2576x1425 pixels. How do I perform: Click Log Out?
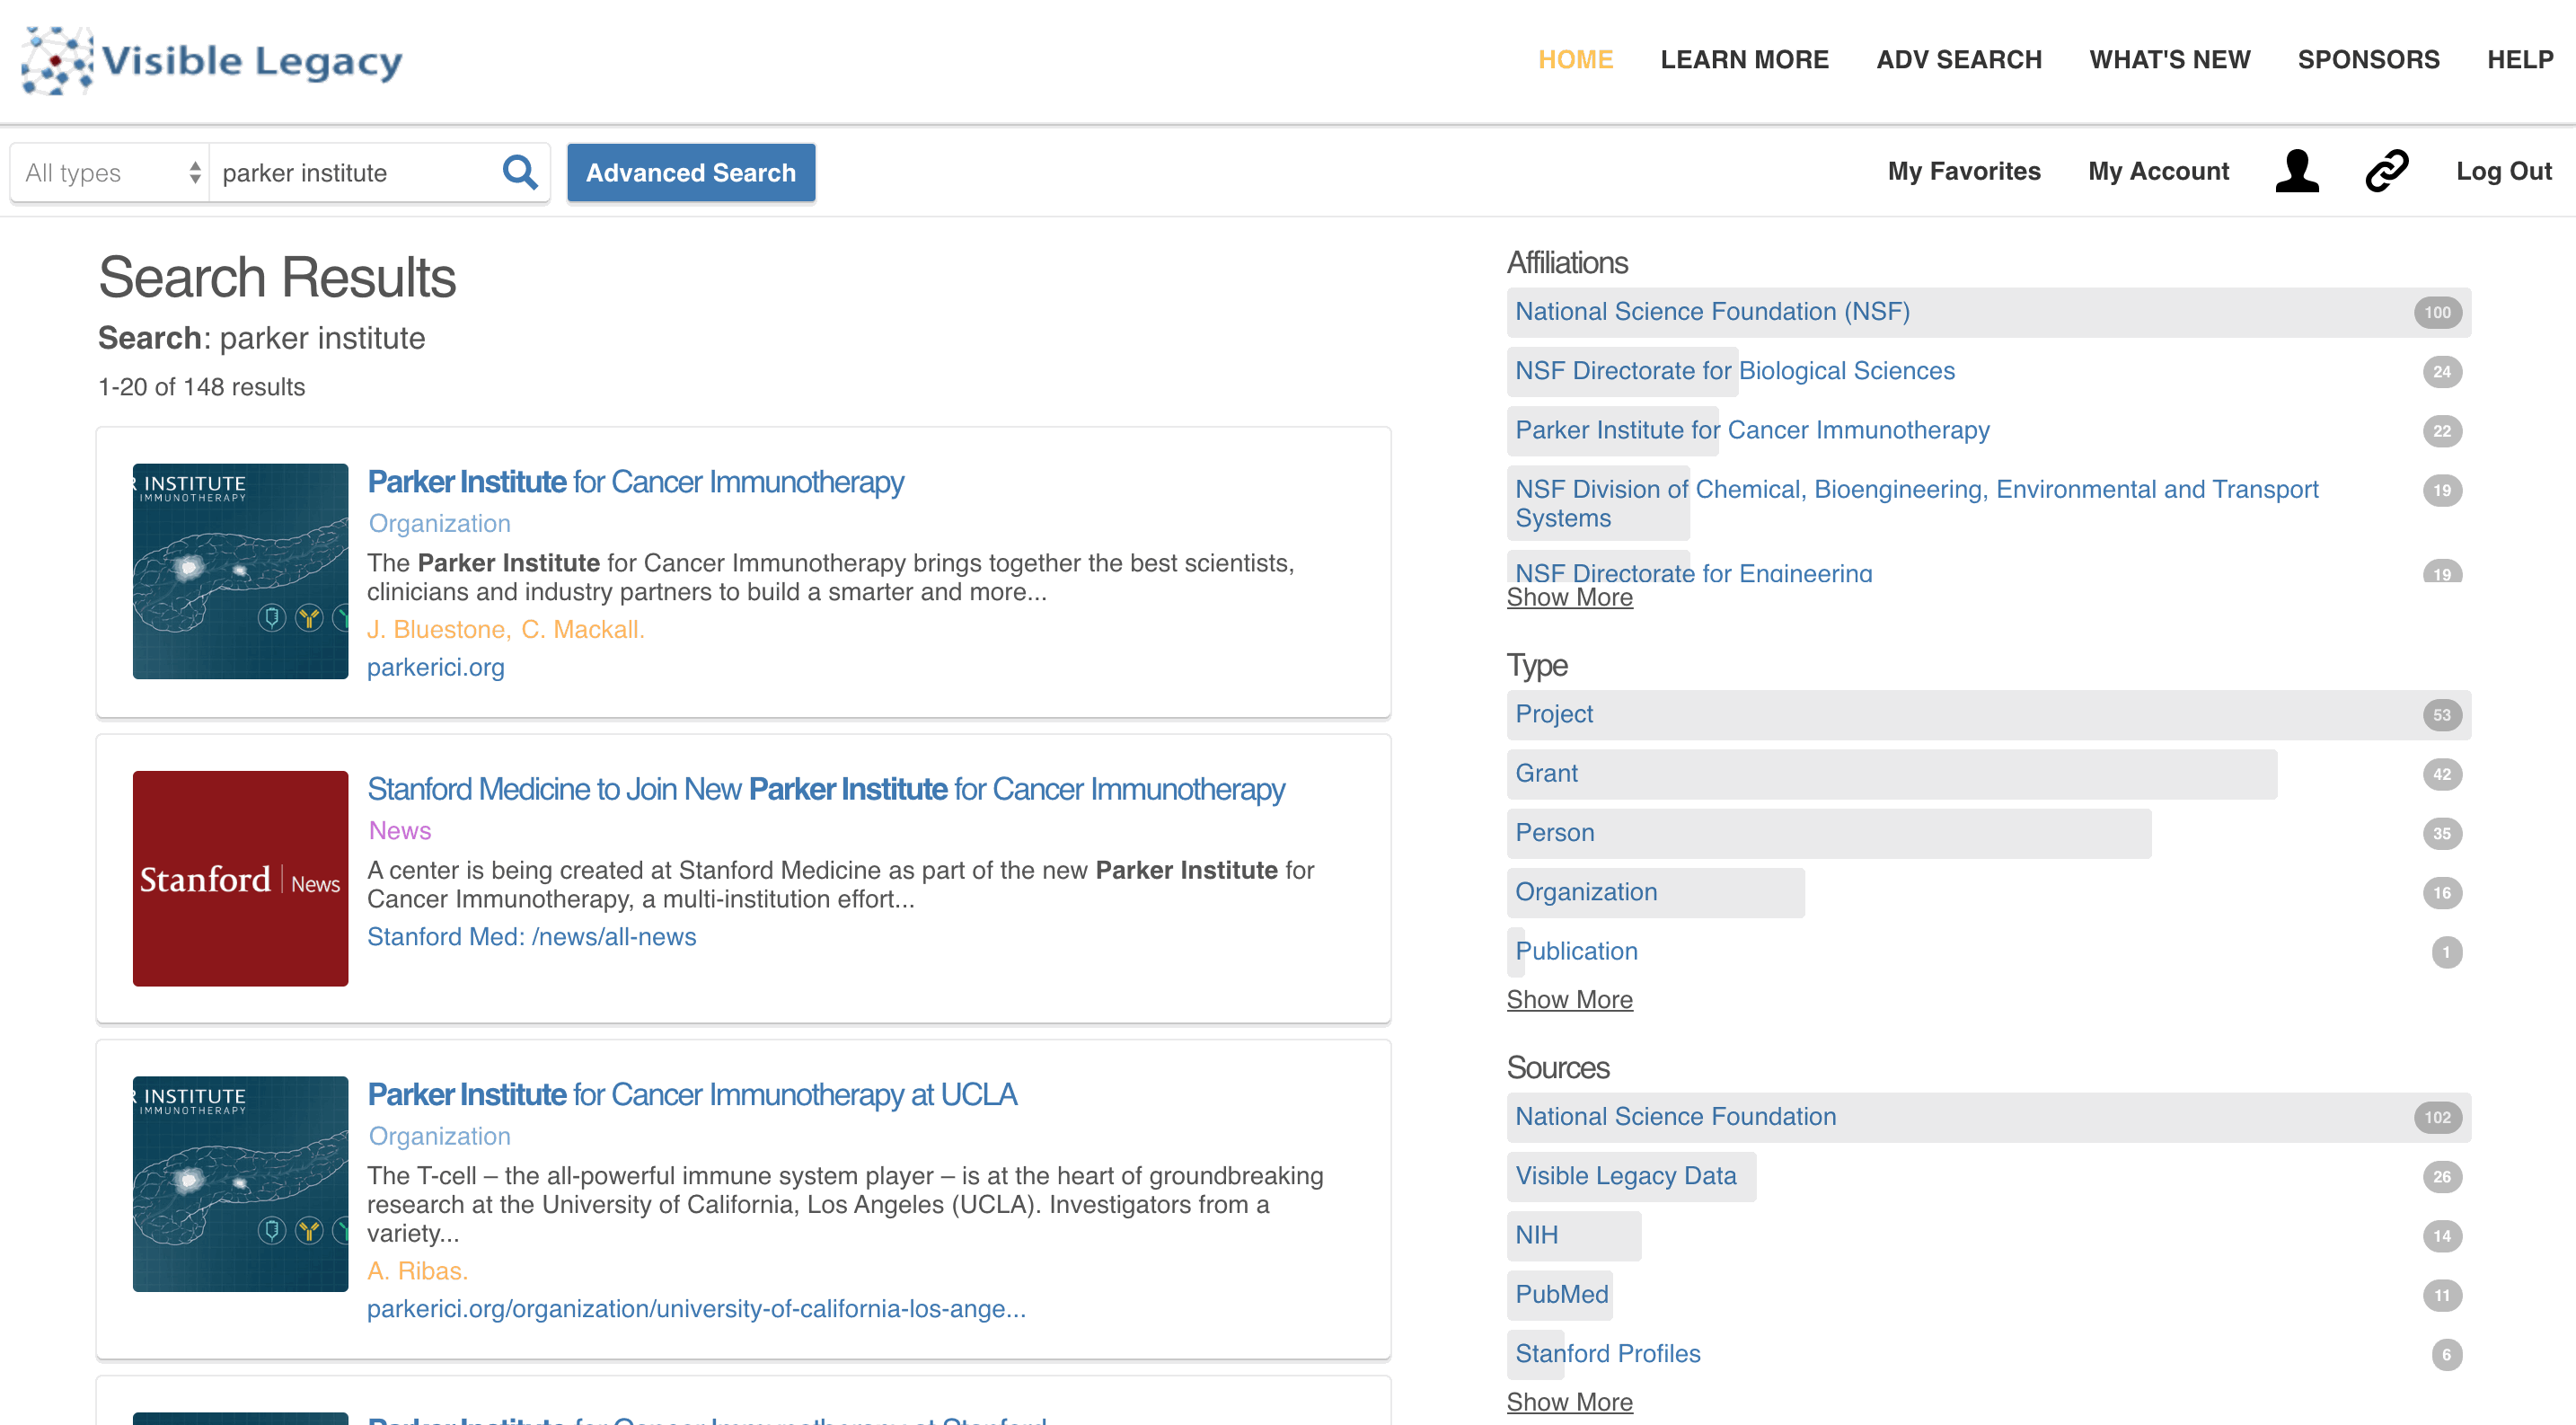click(2503, 171)
